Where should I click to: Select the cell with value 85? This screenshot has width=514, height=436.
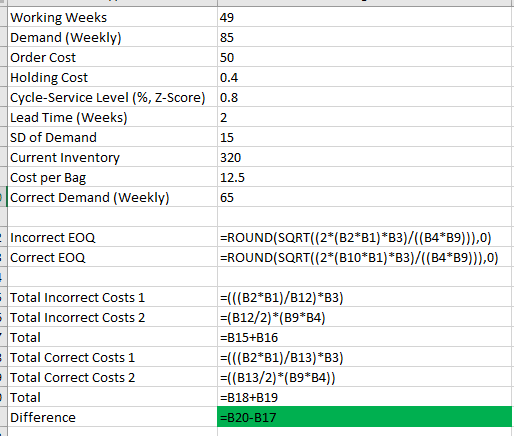coord(365,37)
